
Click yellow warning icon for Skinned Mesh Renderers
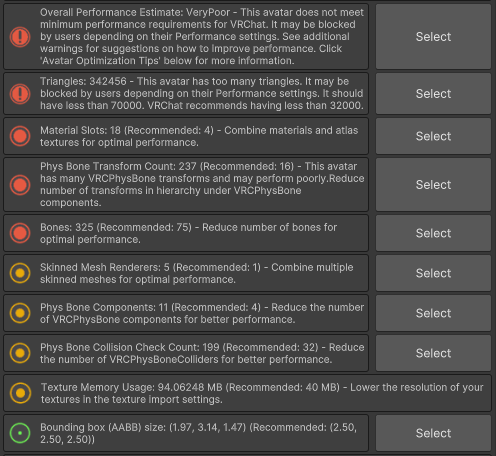click(x=20, y=273)
